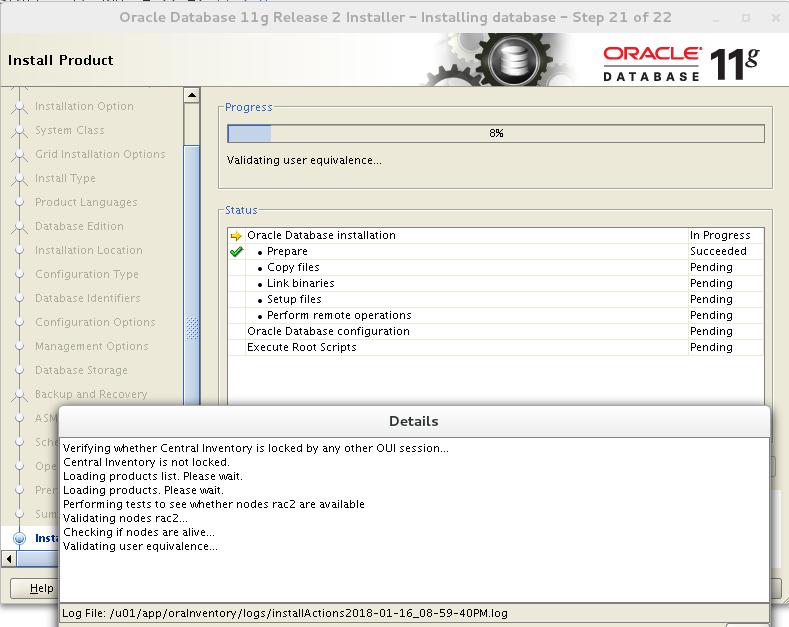Click the installer window title bar
The height and width of the screenshot is (627, 789).
[394, 18]
